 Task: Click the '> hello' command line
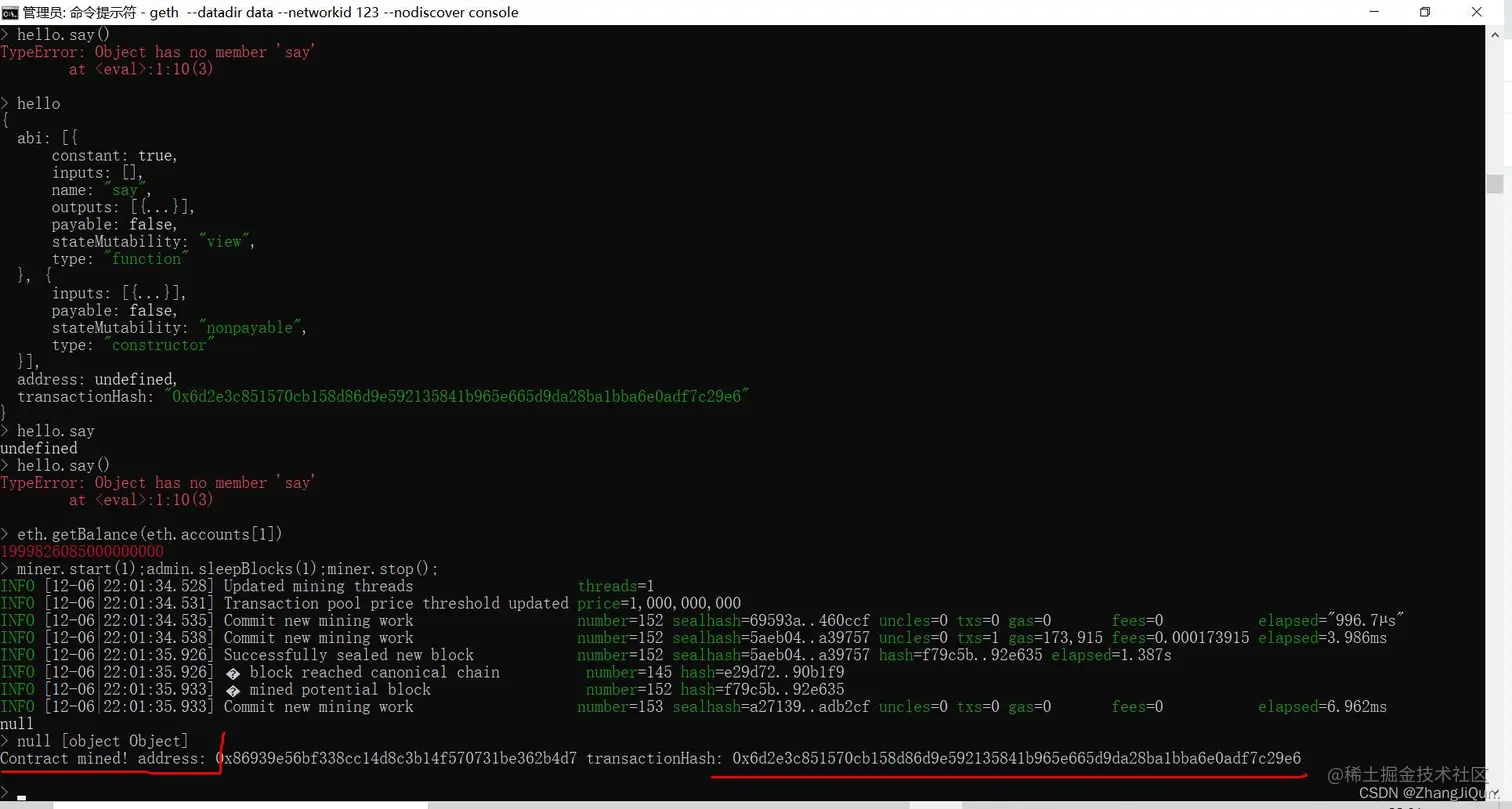tap(30, 104)
